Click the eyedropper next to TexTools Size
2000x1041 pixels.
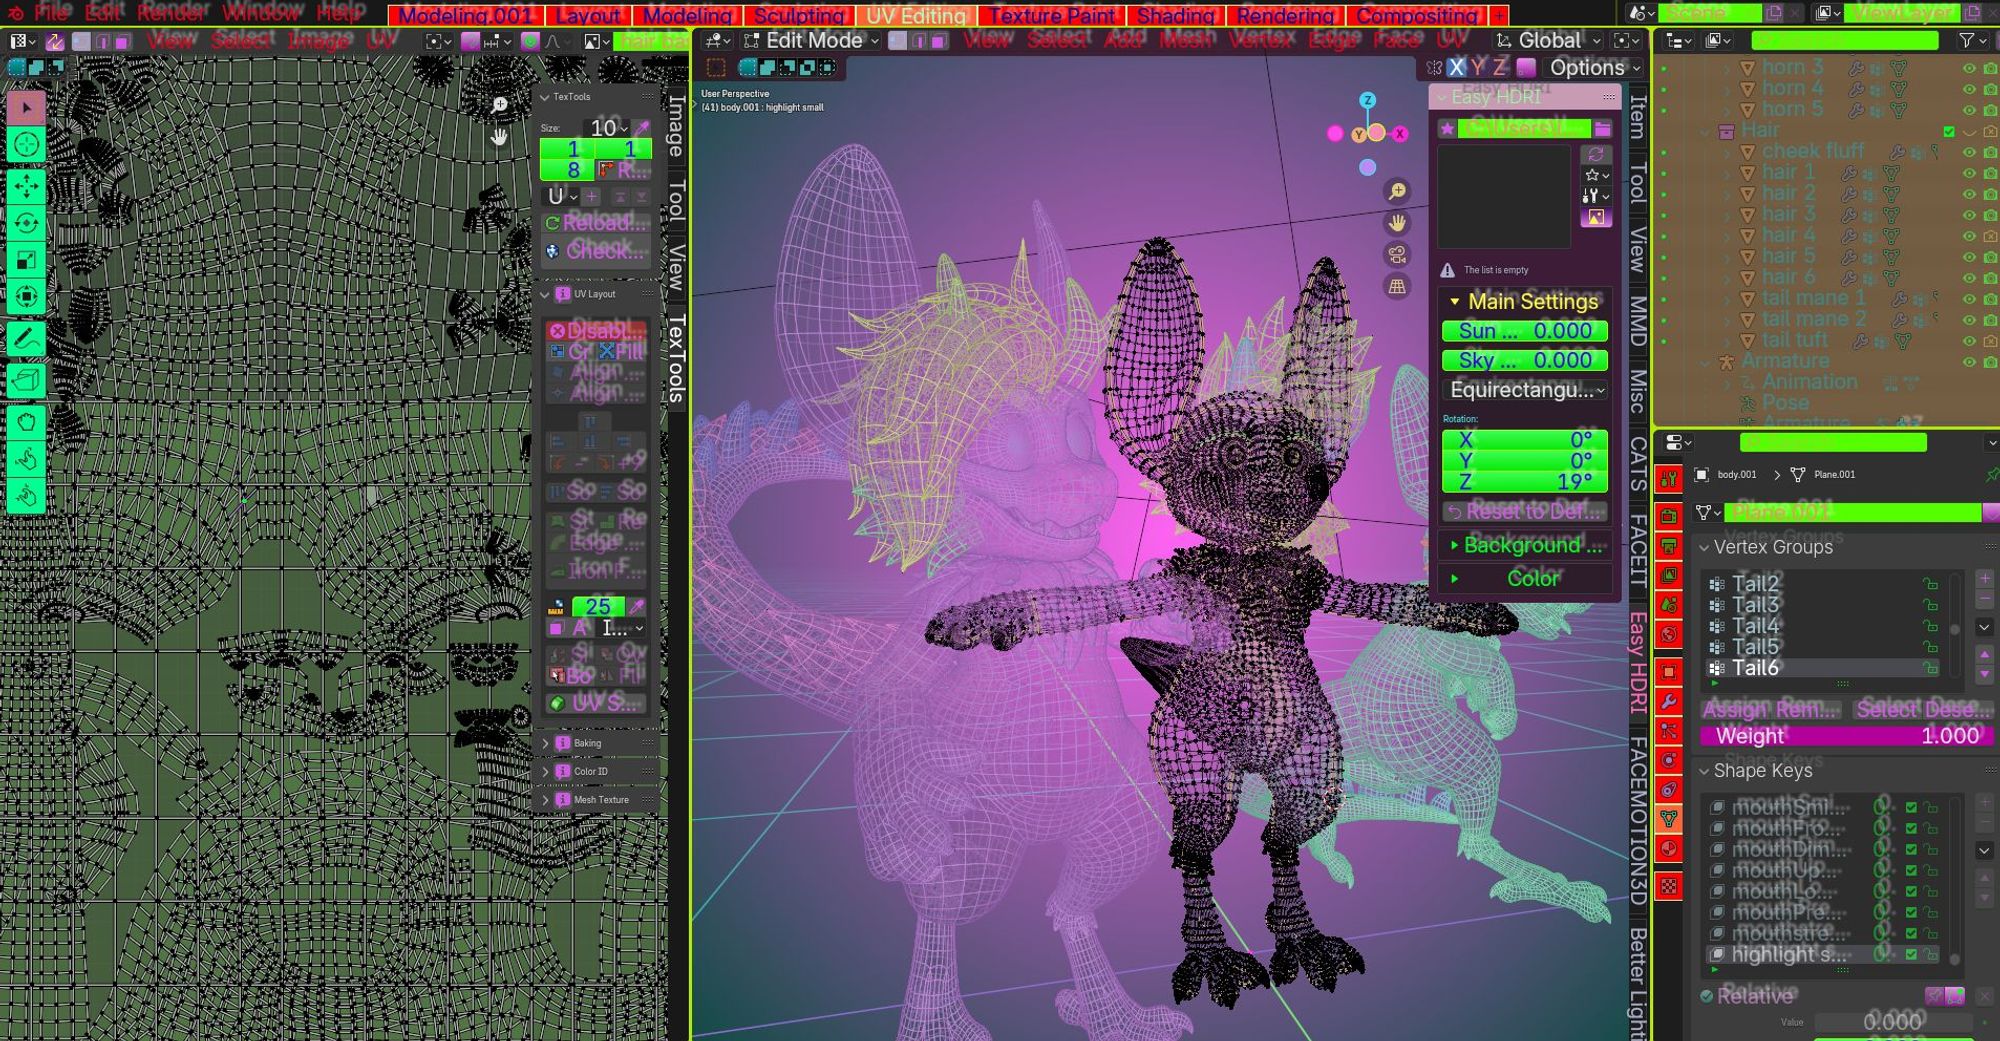[x=642, y=127]
